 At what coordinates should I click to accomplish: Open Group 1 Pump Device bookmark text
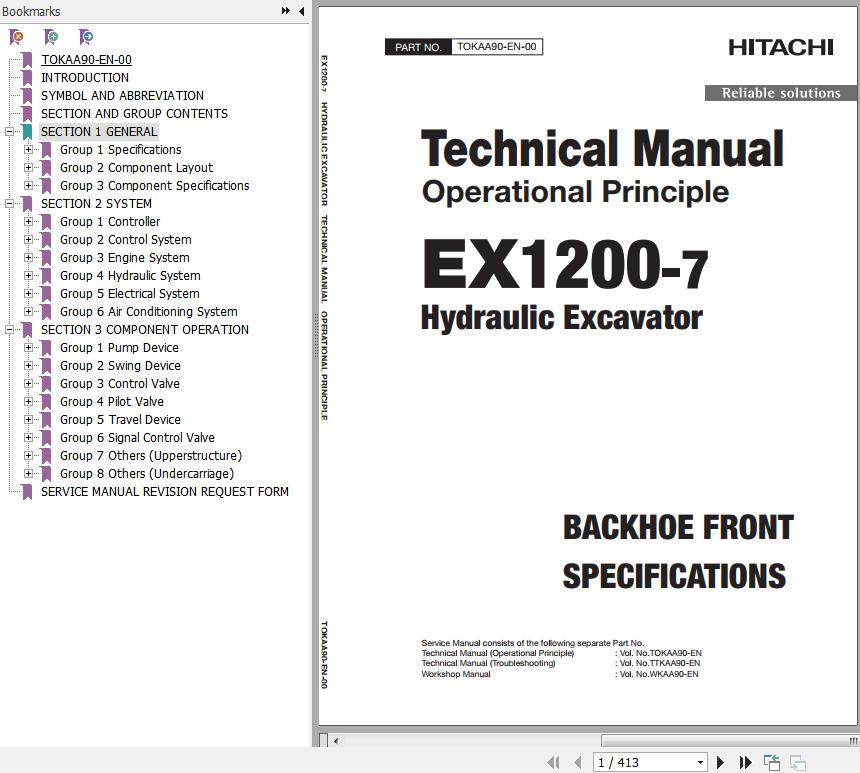point(119,348)
